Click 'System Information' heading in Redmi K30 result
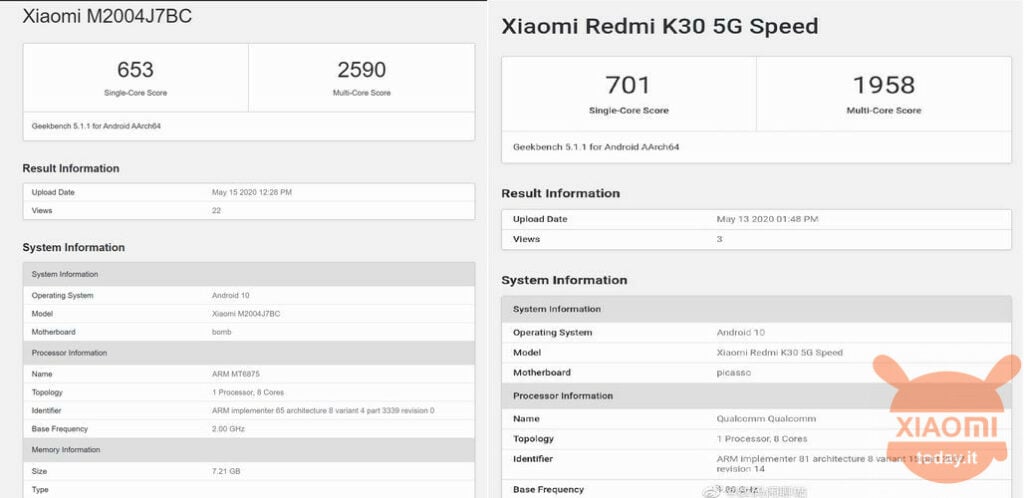Screen dimensions: 1024x498 point(564,280)
